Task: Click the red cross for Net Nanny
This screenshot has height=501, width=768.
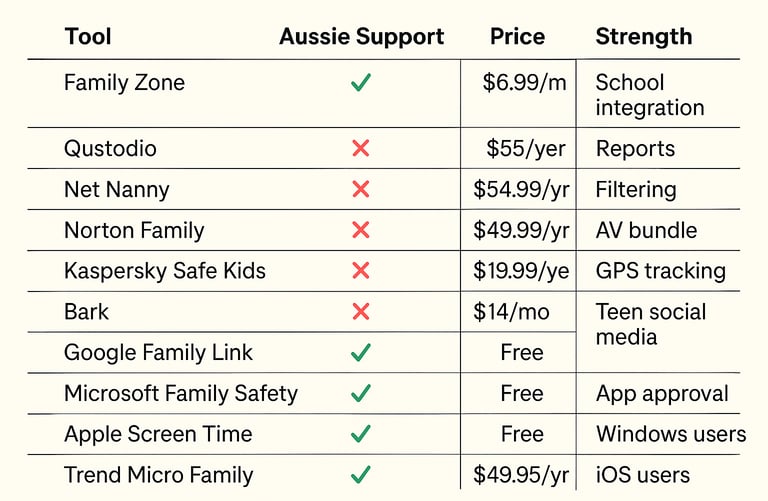Action: [361, 189]
